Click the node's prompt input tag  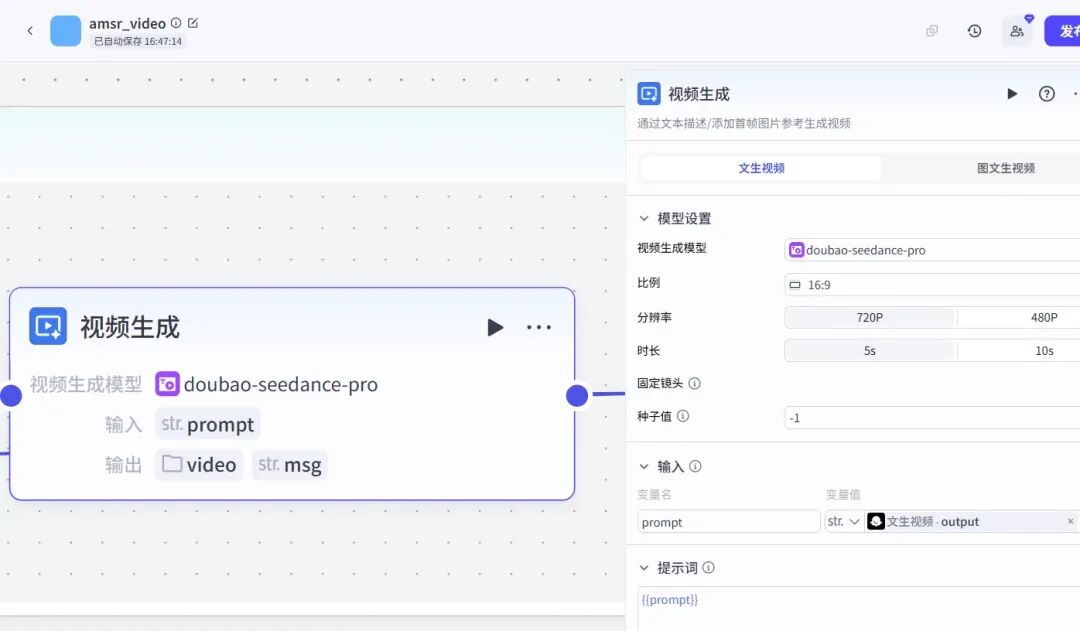[x=207, y=424]
